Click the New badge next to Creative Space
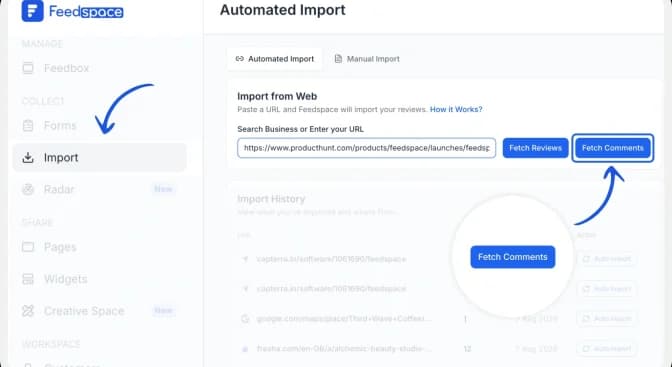The image size is (672, 367). click(x=163, y=310)
